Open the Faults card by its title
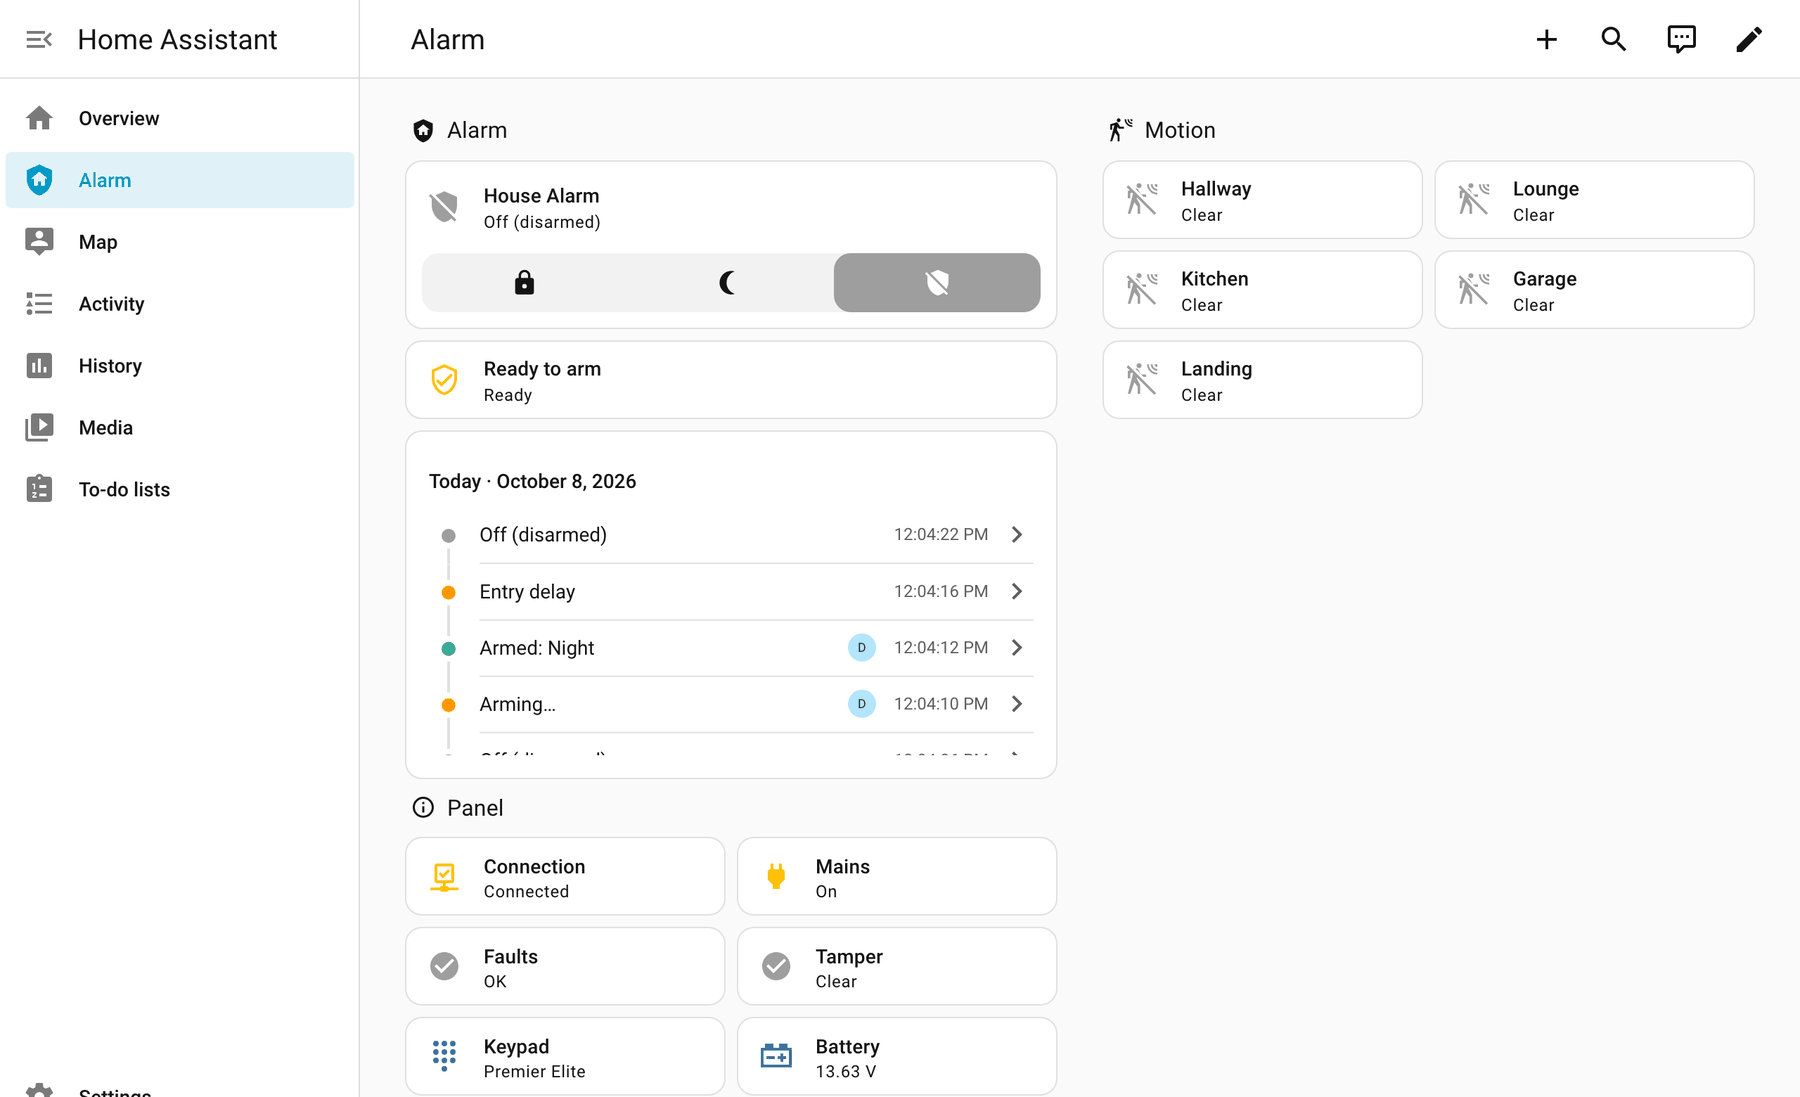Screen dimensions: 1800x1097 click(x=511, y=957)
